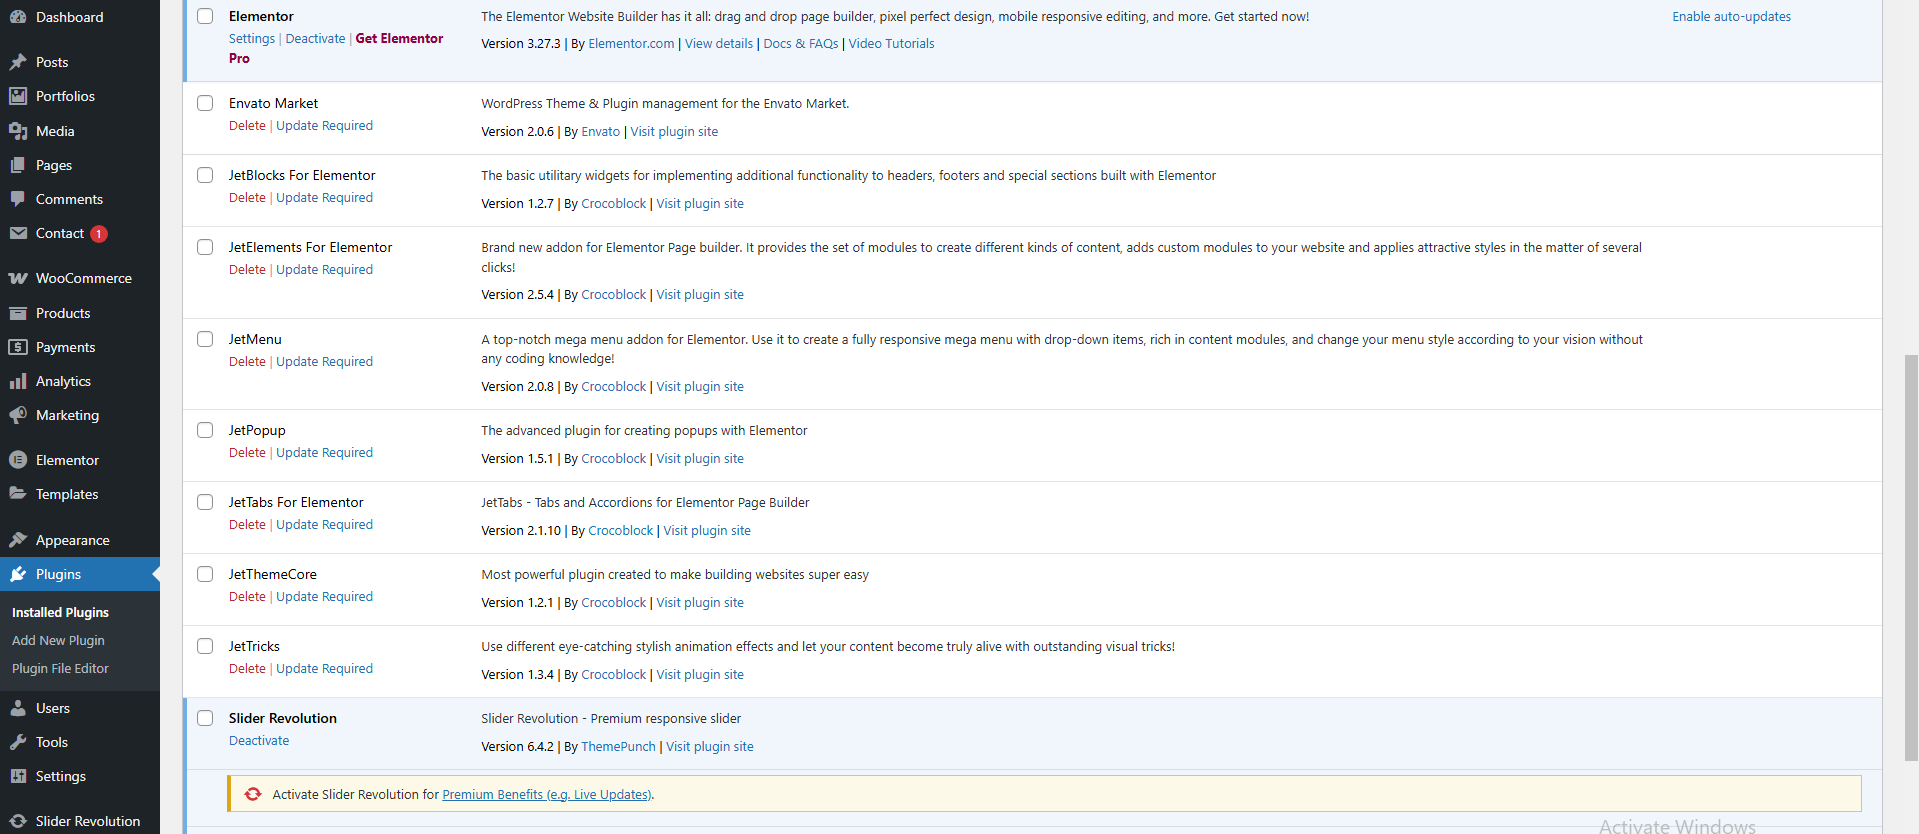Visit the ThemePunch author link
The width and height of the screenshot is (1919, 834).
coord(618,746)
